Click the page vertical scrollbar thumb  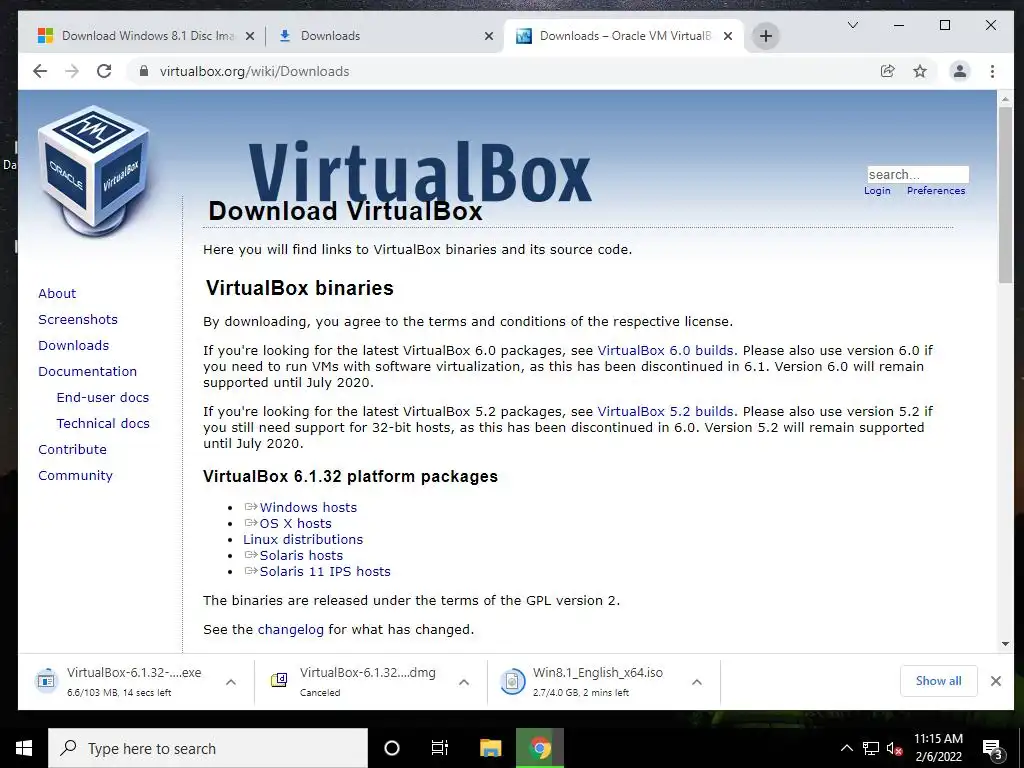1005,194
